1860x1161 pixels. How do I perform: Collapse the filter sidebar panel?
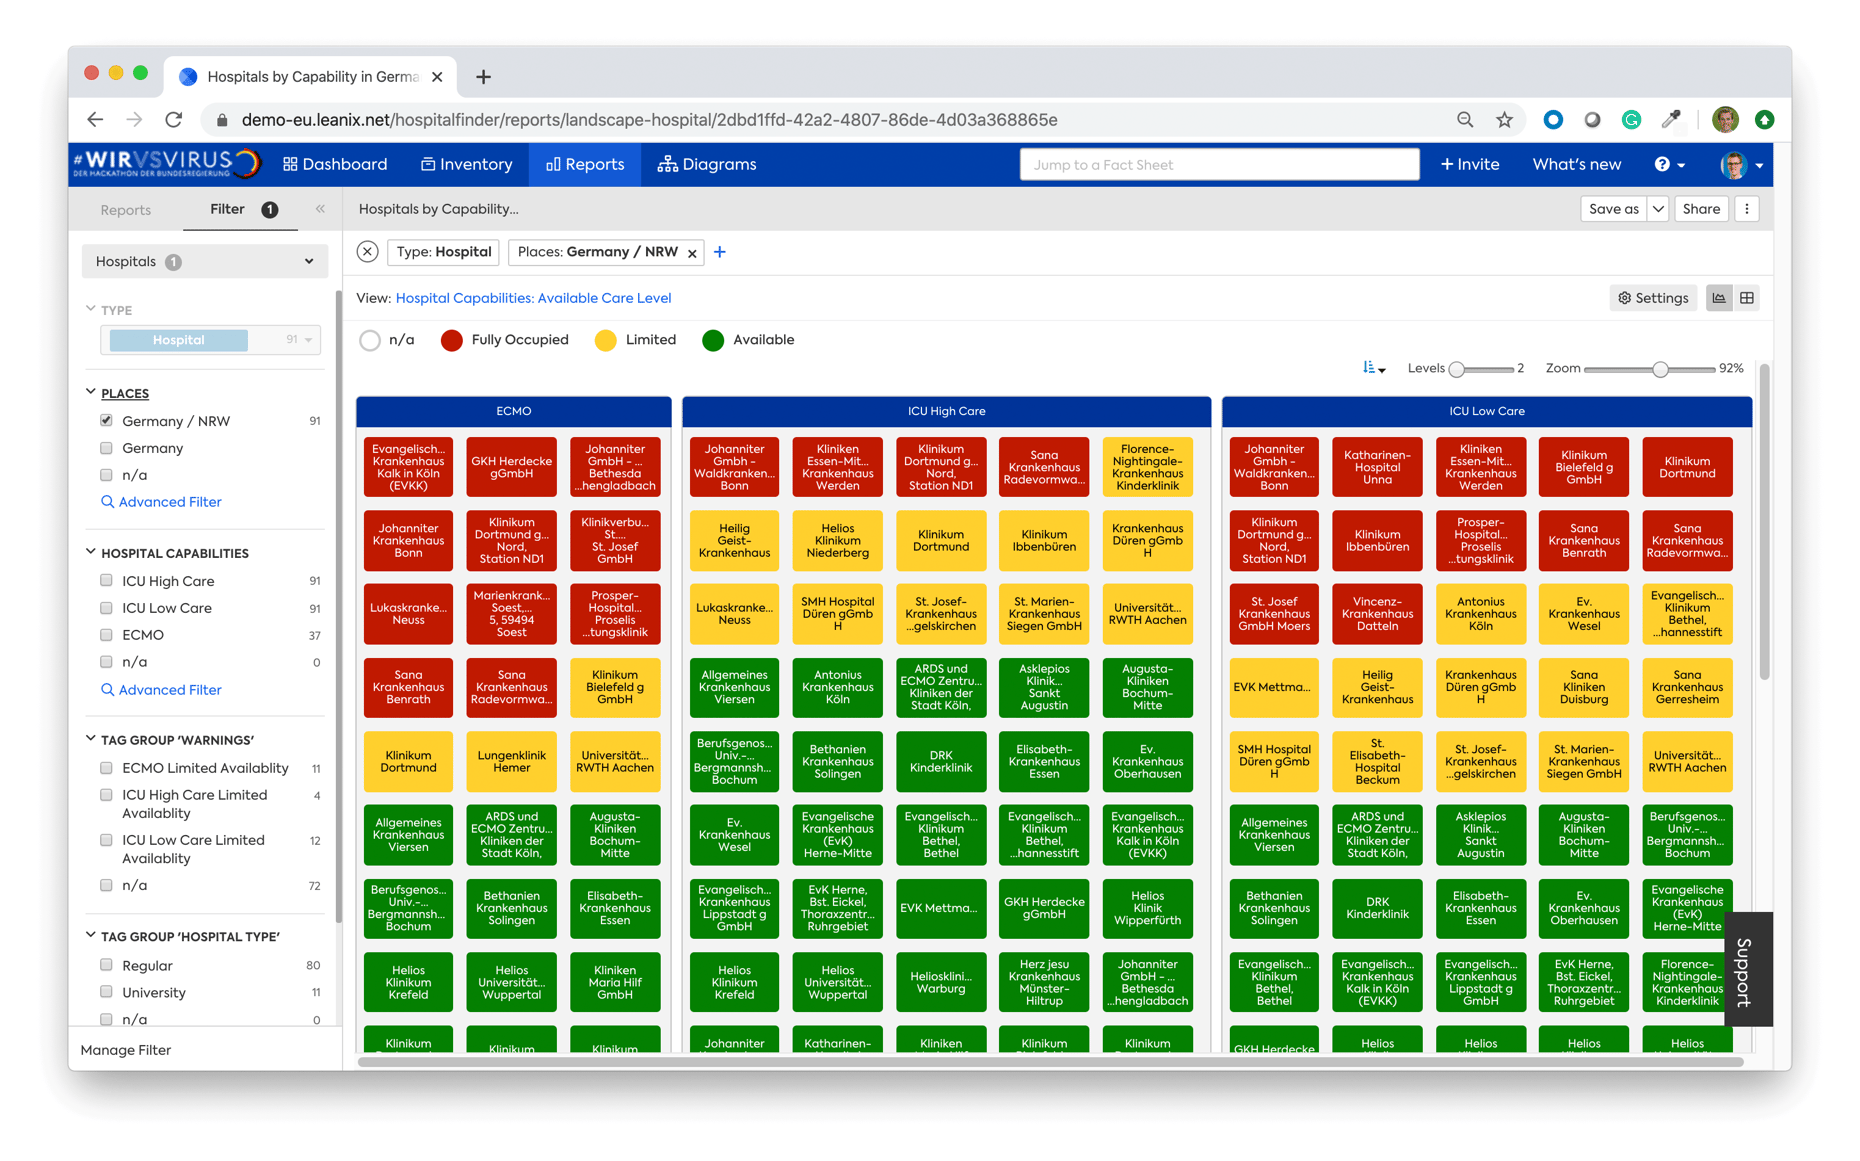coord(320,209)
